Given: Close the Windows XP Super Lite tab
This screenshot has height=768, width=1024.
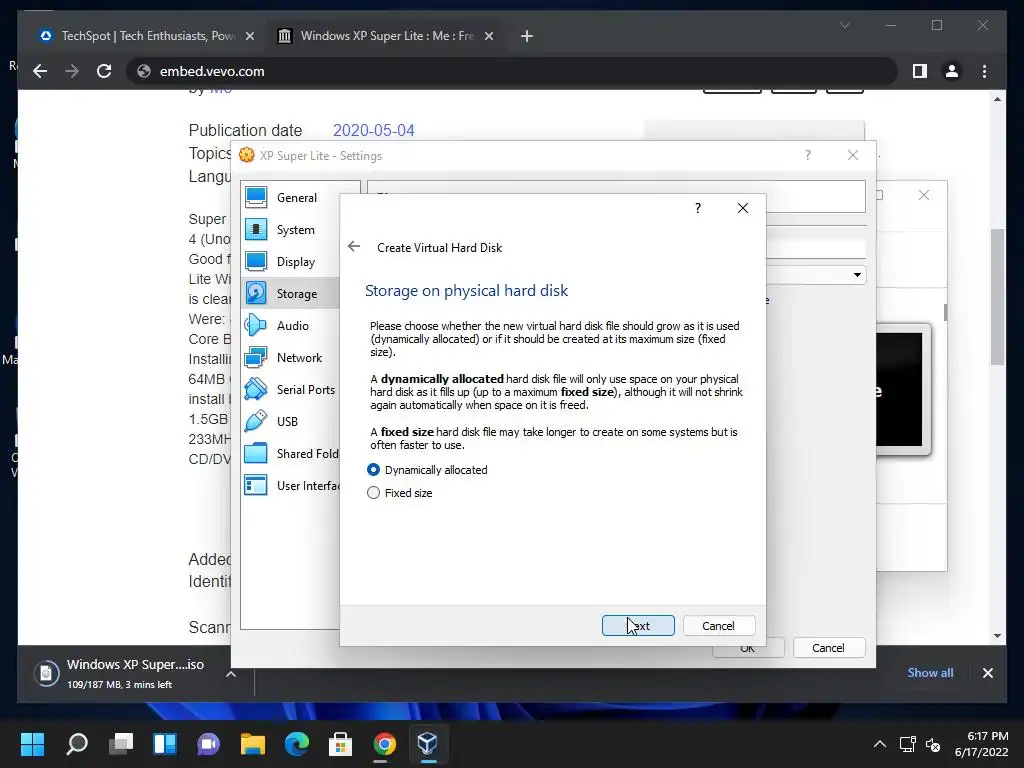Looking at the screenshot, I should (x=488, y=36).
